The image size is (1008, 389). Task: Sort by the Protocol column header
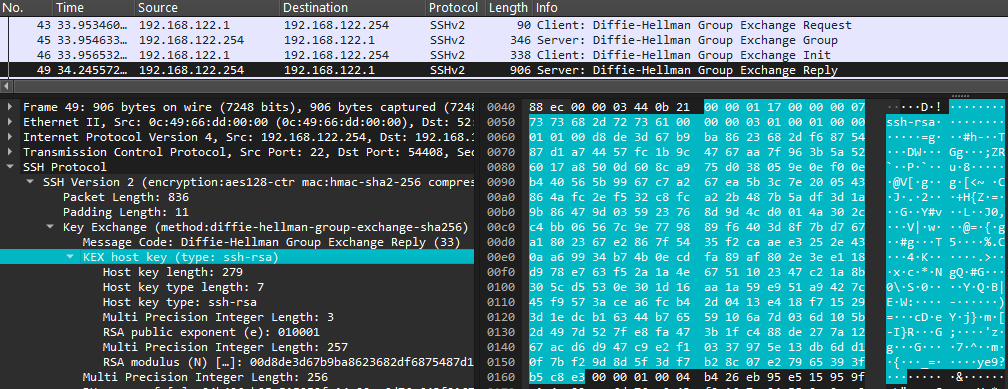click(455, 8)
